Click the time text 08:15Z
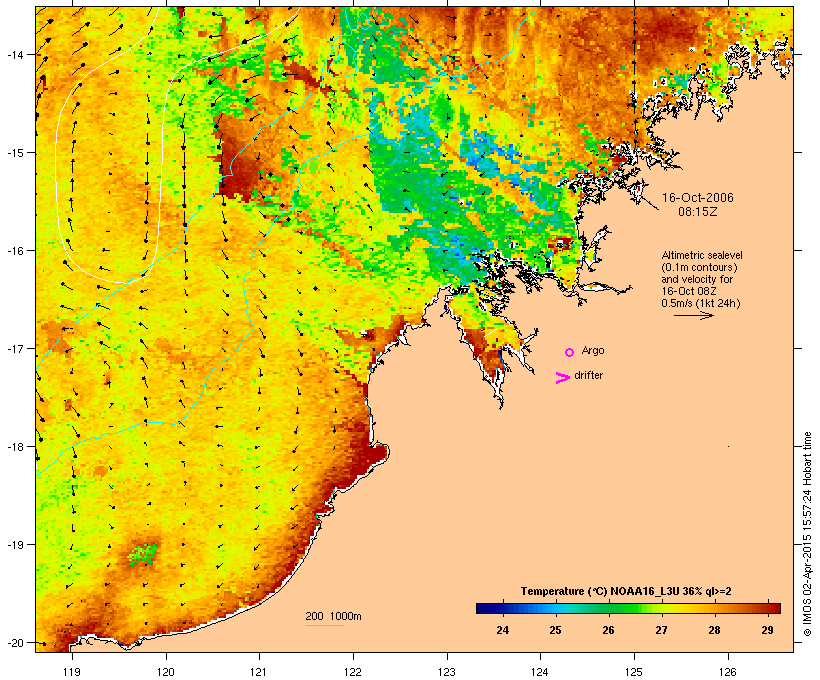 698,212
